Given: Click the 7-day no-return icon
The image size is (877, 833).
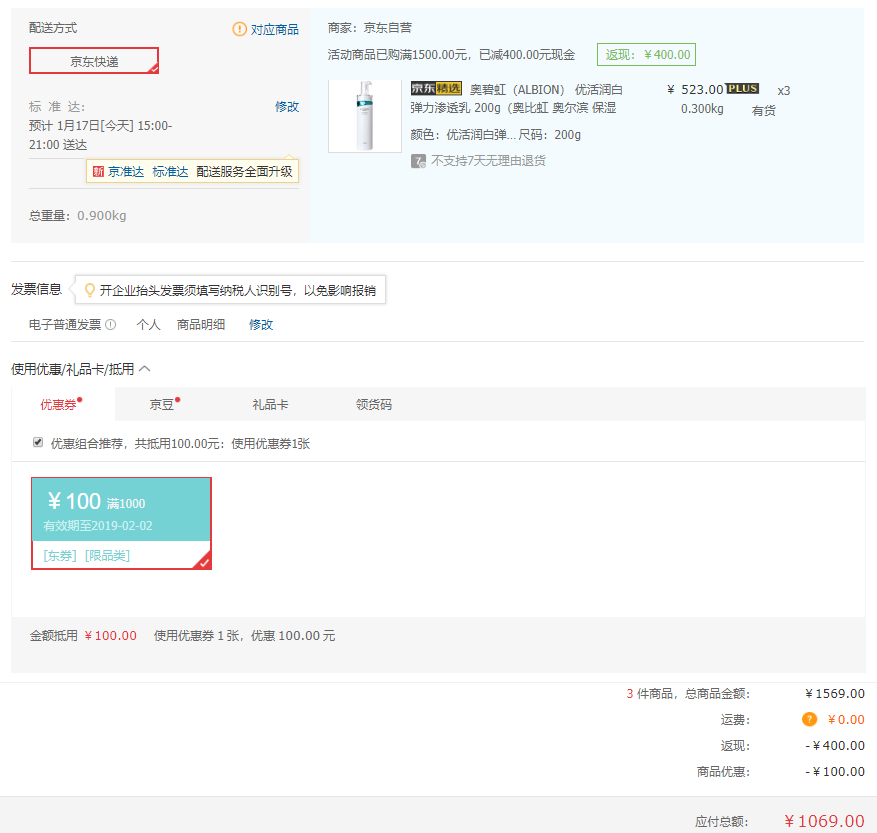Looking at the screenshot, I should coord(418,161).
